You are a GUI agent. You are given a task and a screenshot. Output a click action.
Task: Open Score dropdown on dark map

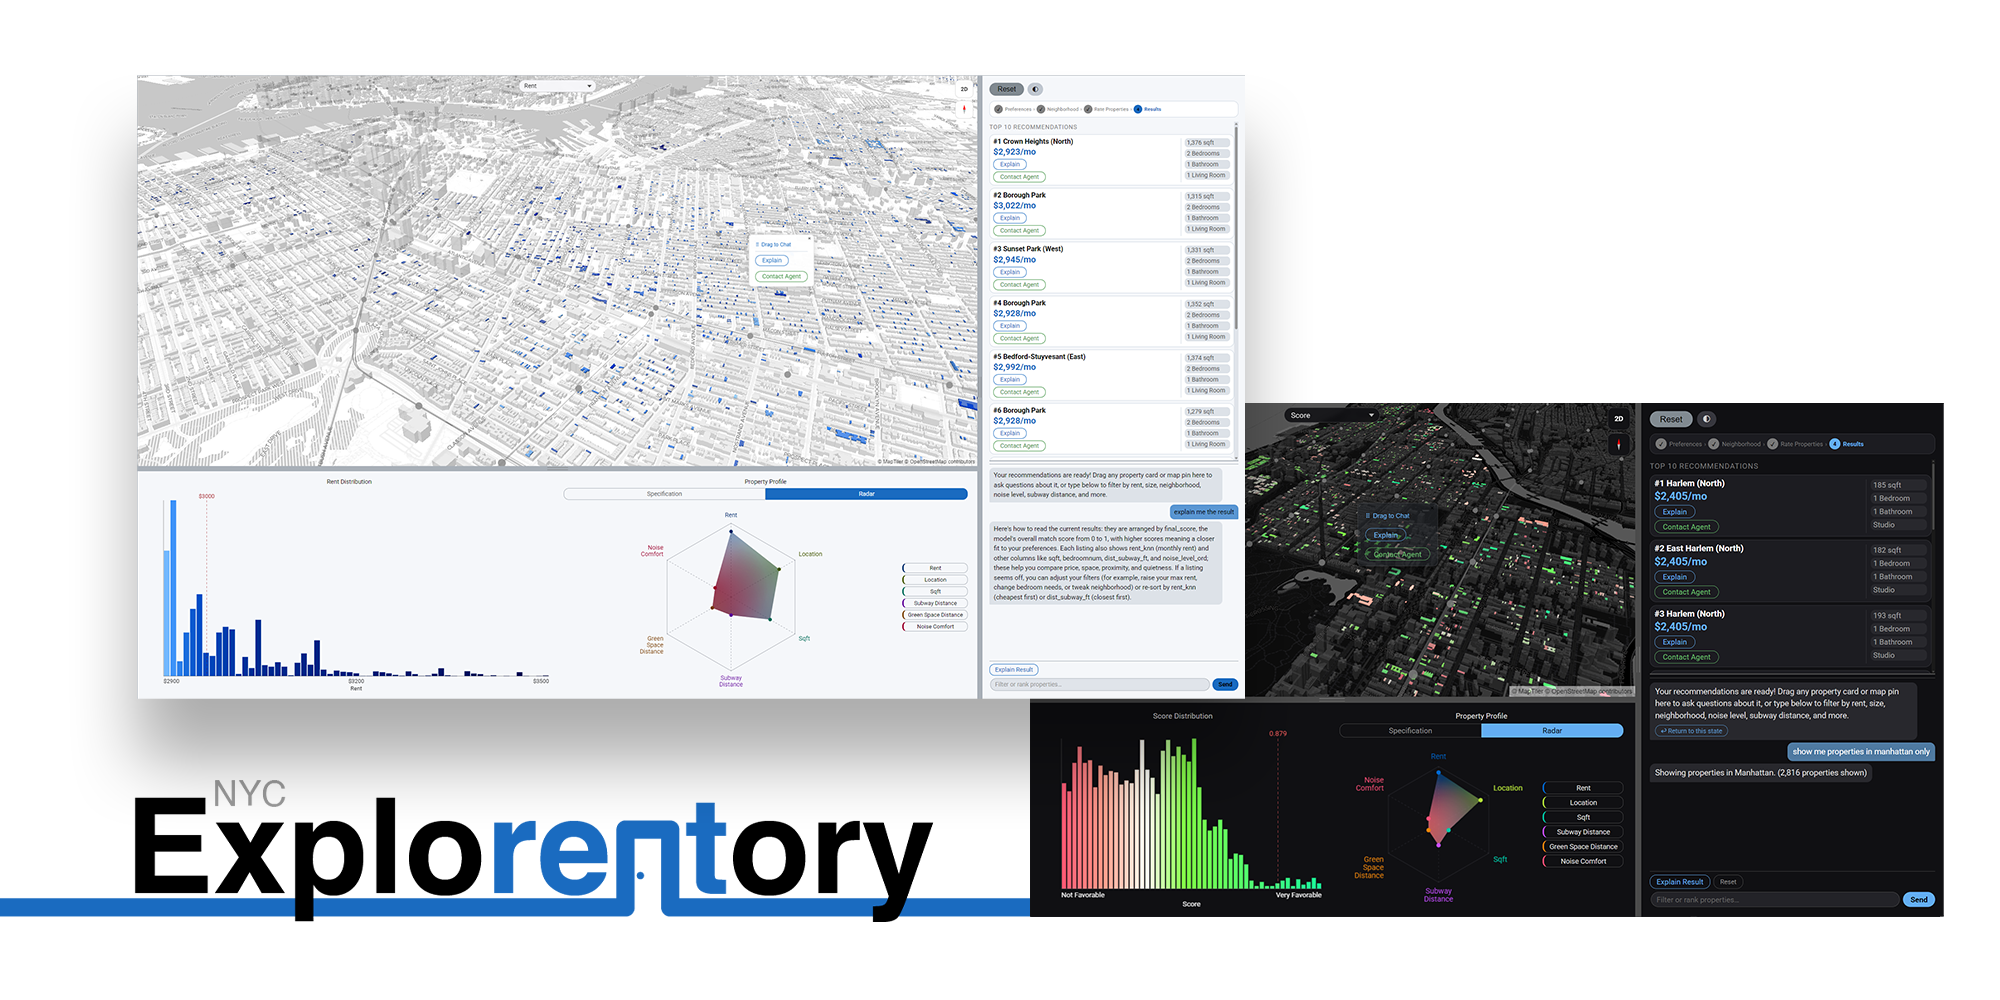click(1332, 415)
